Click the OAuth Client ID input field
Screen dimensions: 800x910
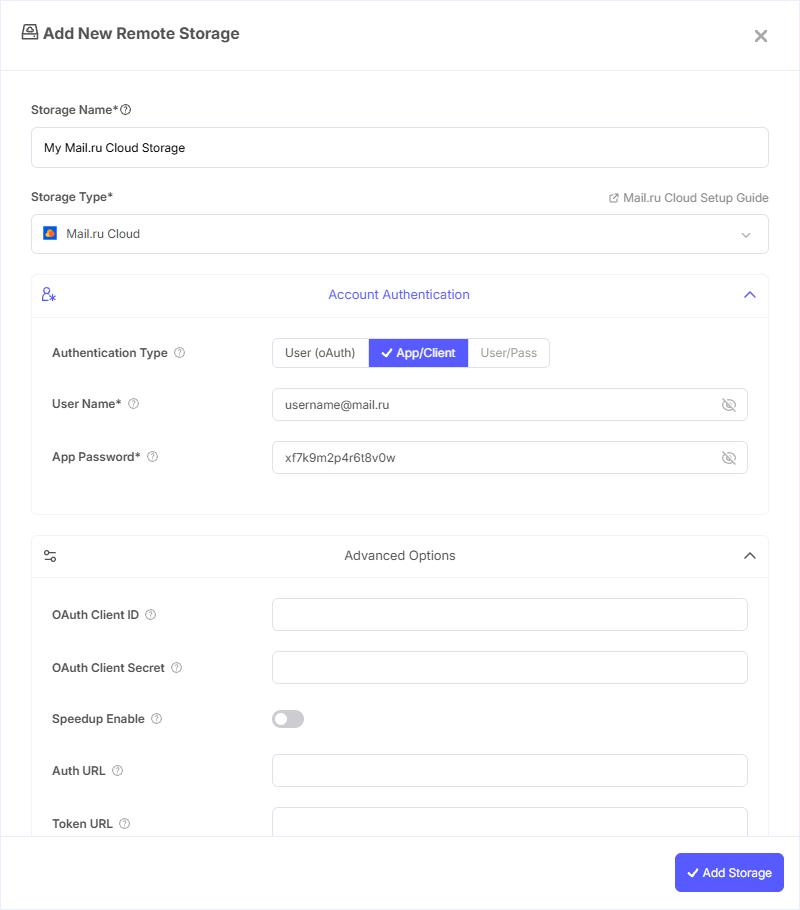pos(510,614)
